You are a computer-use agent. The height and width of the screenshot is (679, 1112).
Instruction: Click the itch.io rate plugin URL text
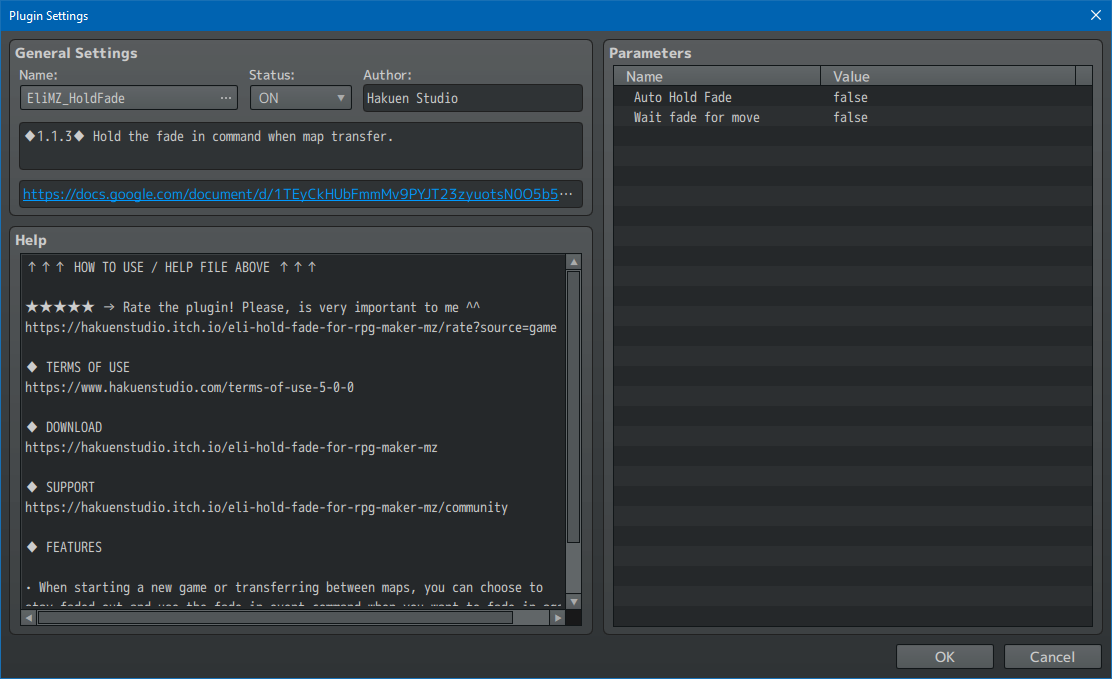(x=291, y=328)
